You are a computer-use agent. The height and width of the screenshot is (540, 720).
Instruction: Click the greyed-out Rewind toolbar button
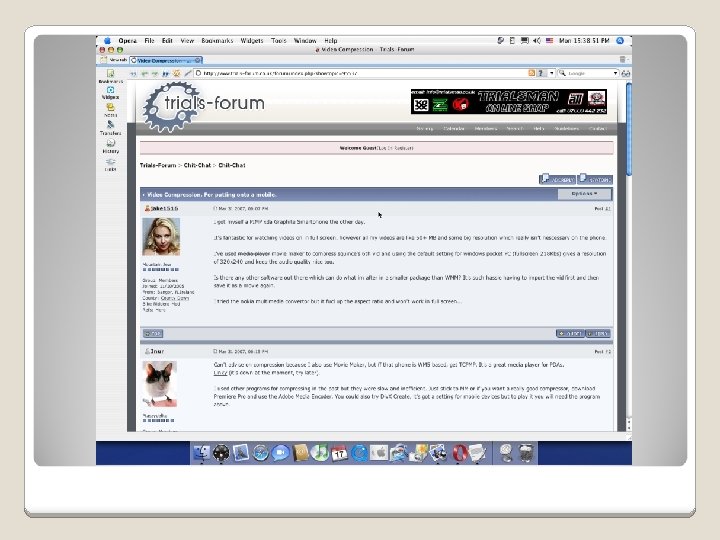[134, 73]
